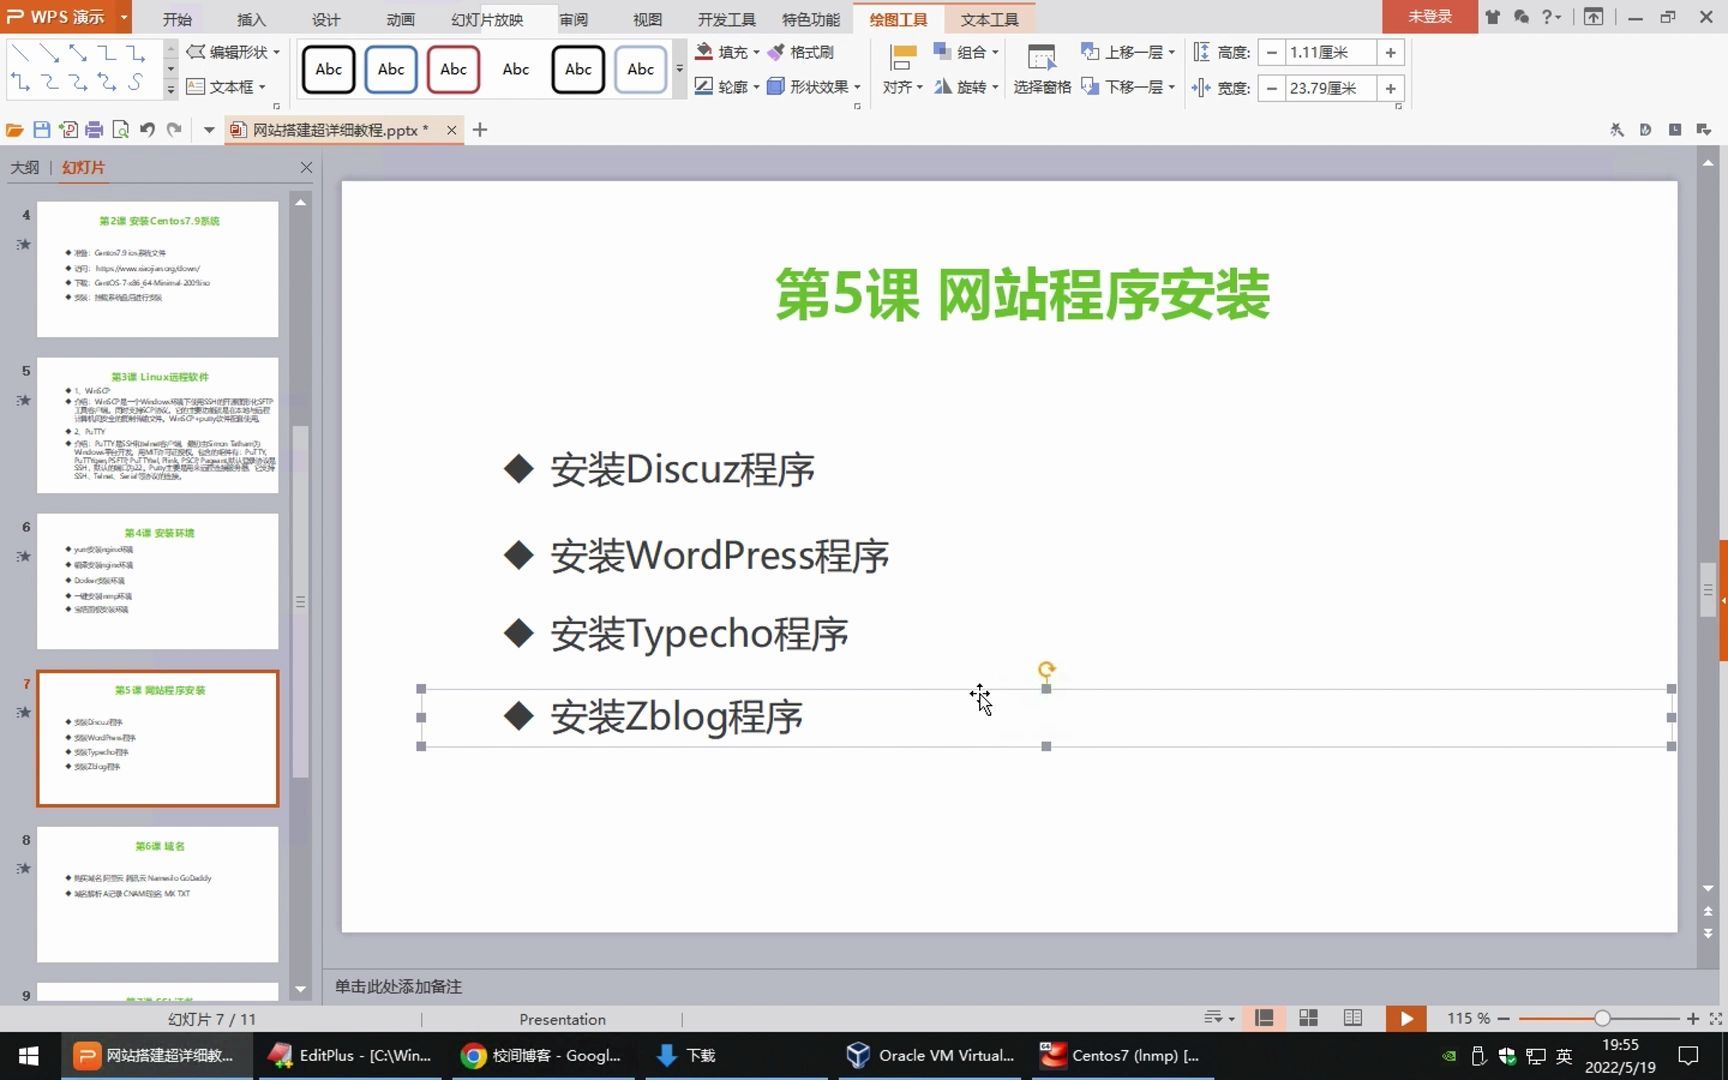Switch to the 文本工具 ribbon tab
The height and width of the screenshot is (1080, 1728).
(x=989, y=19)
